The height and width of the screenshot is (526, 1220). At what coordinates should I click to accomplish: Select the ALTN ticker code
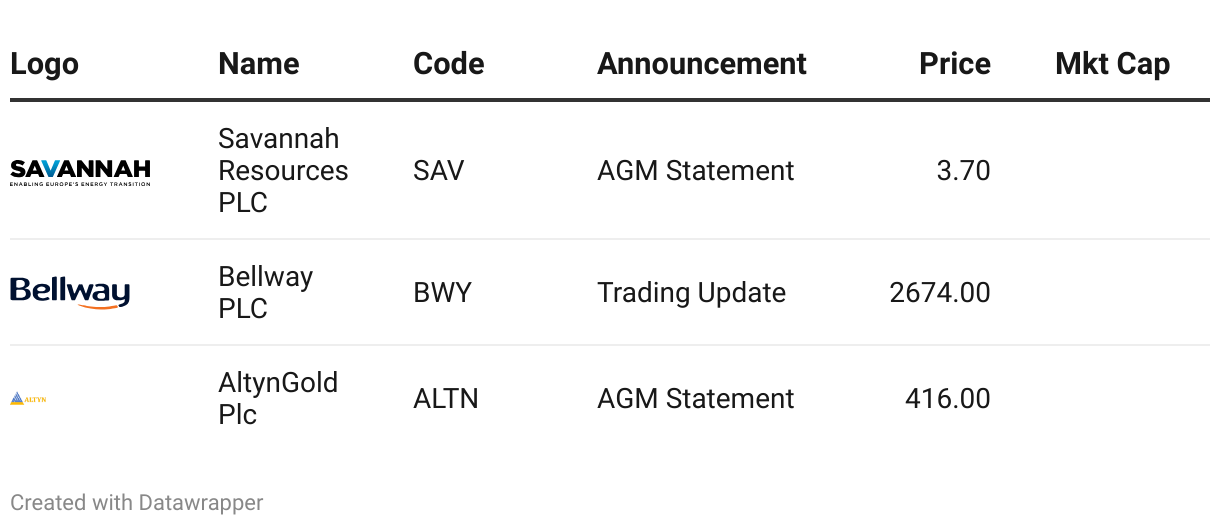click(445, 399)
